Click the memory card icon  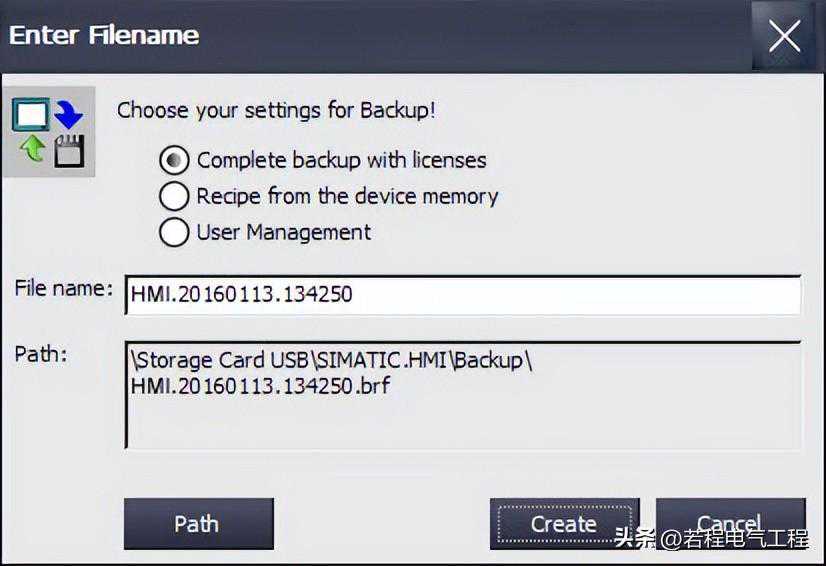pyautogui.click(x=69, y=152)
